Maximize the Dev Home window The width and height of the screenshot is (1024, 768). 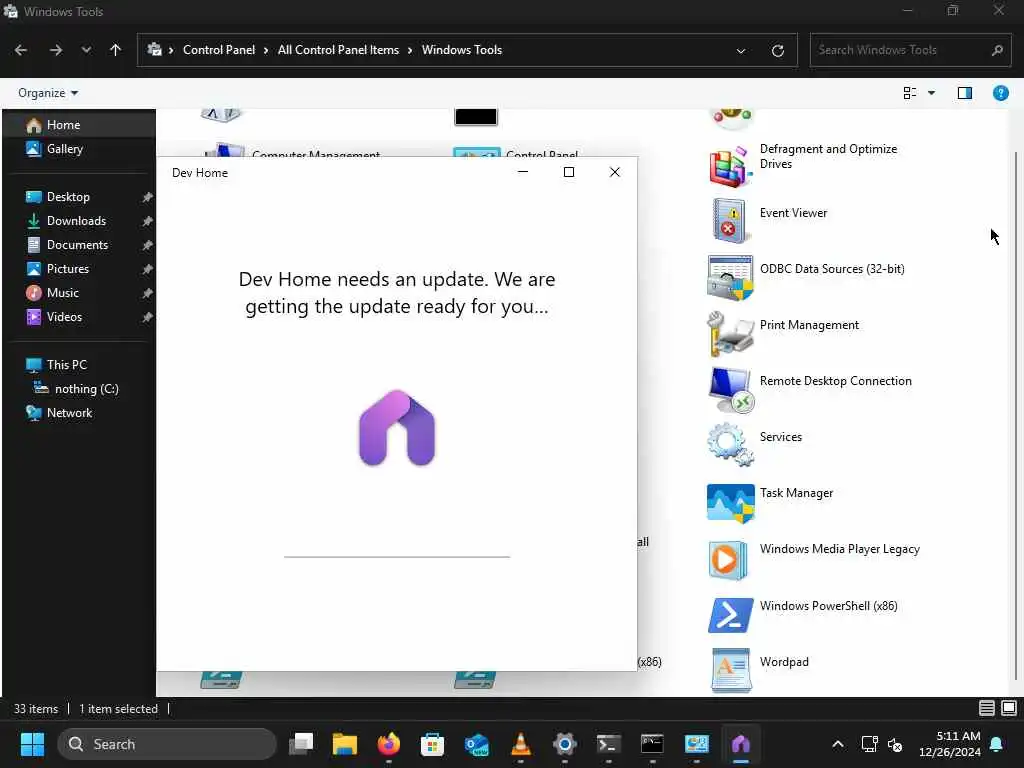click(x=569, y=172)
